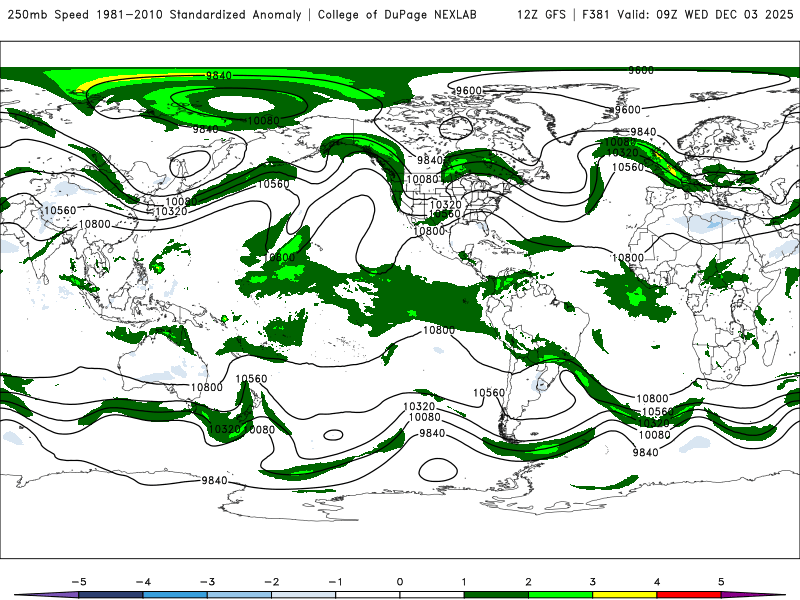Click the yellow 3-to-4 colorbar segment
The image size is (800, 600).
(x=624, y=595)
